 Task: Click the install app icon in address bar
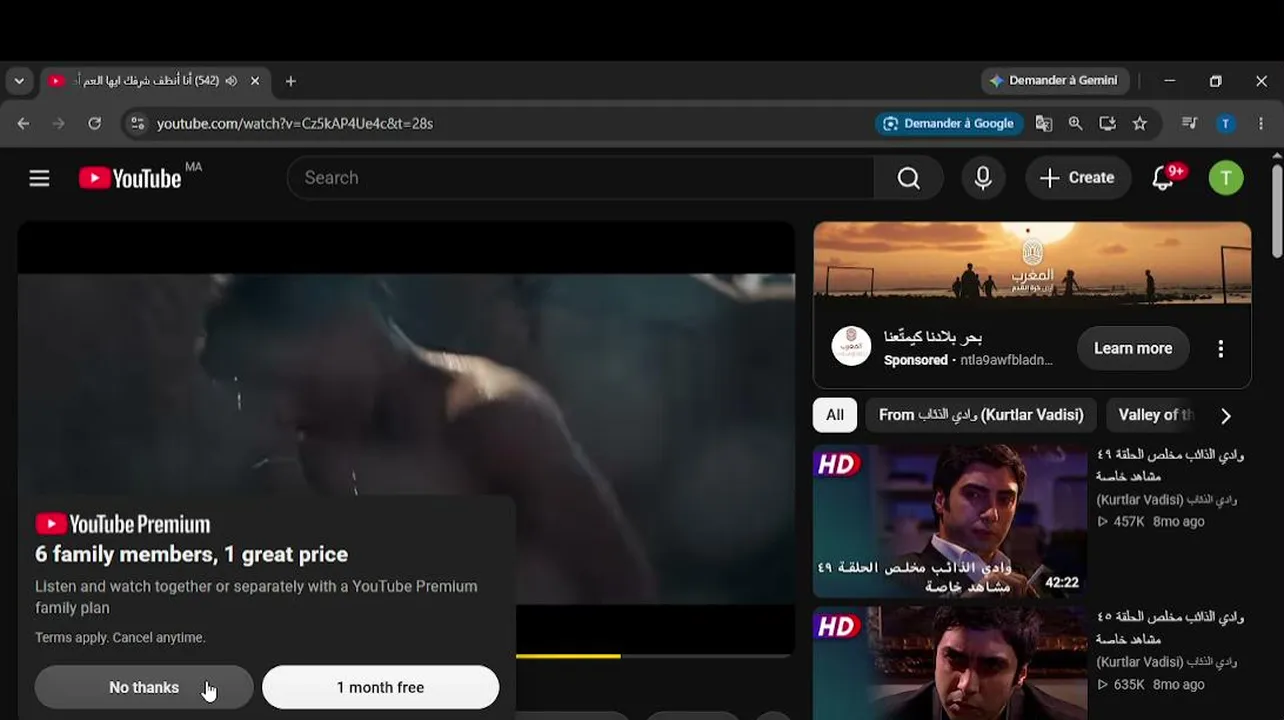pos(1107,123)
